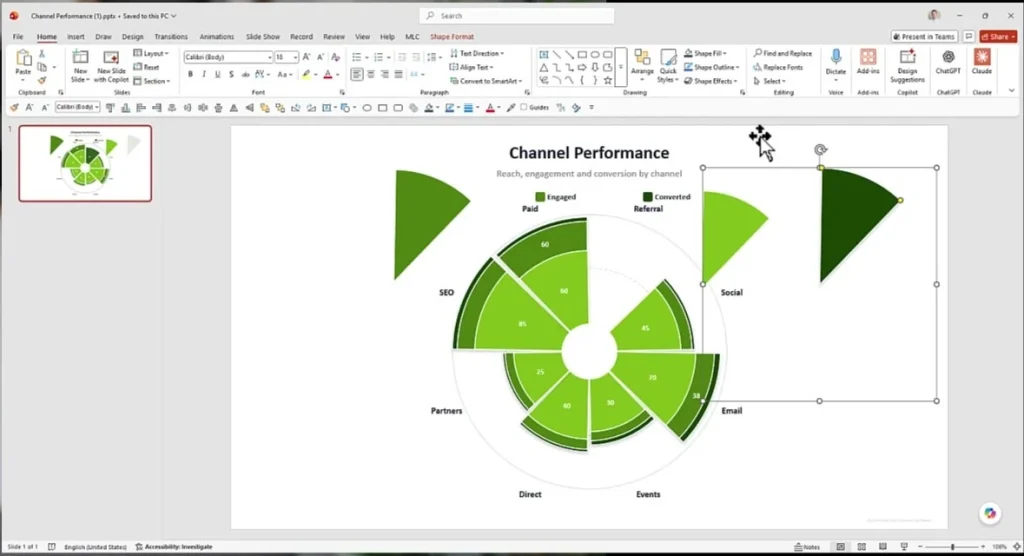Open the Insert tab
1024x556 pixels.
click(x=76, y=37)
